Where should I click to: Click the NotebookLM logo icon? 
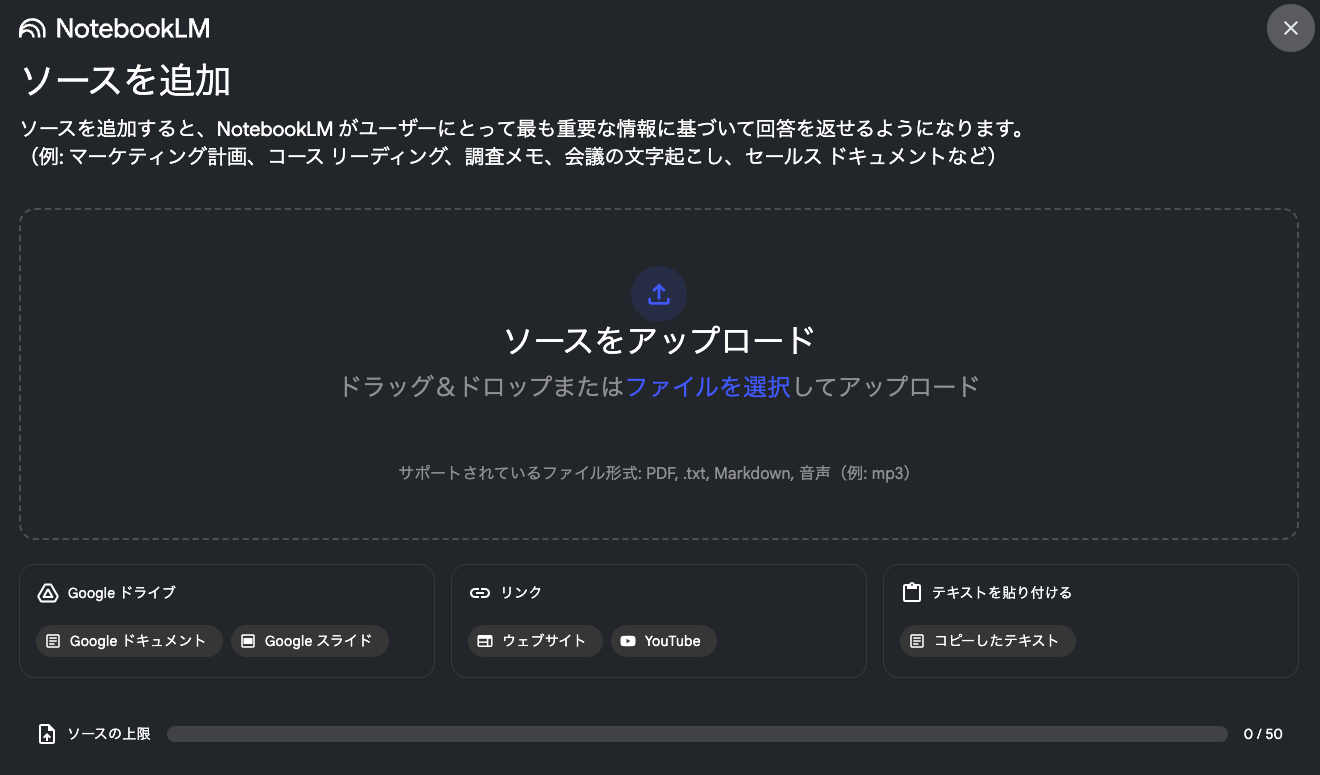pyautogui.click(x=32, y=29)
